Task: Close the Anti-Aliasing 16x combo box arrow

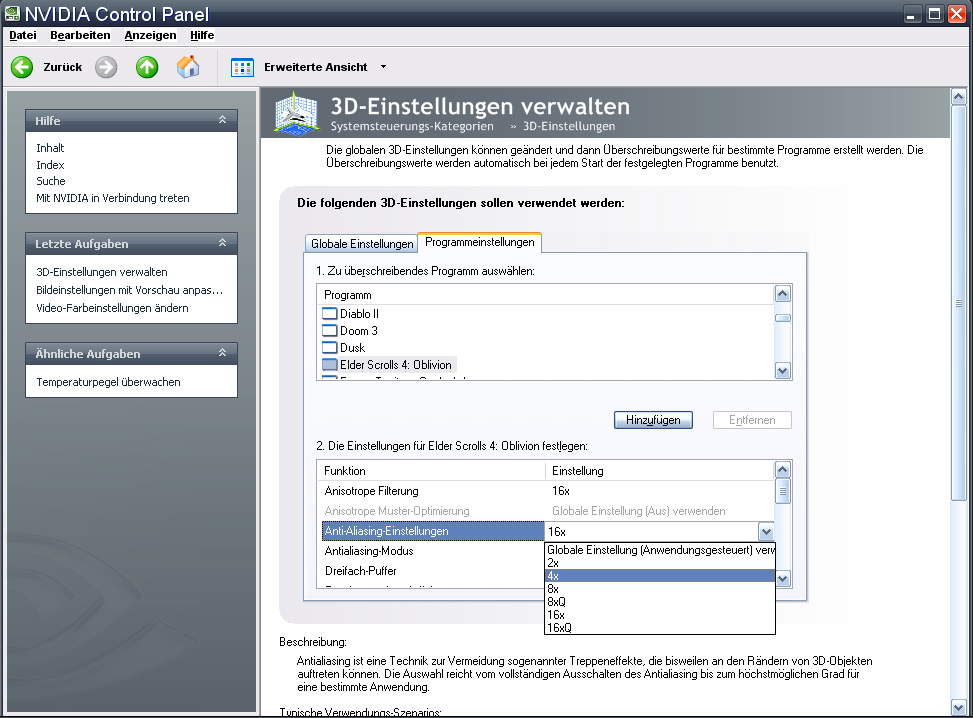Action: pyautogui.click(x=766, y=532)
